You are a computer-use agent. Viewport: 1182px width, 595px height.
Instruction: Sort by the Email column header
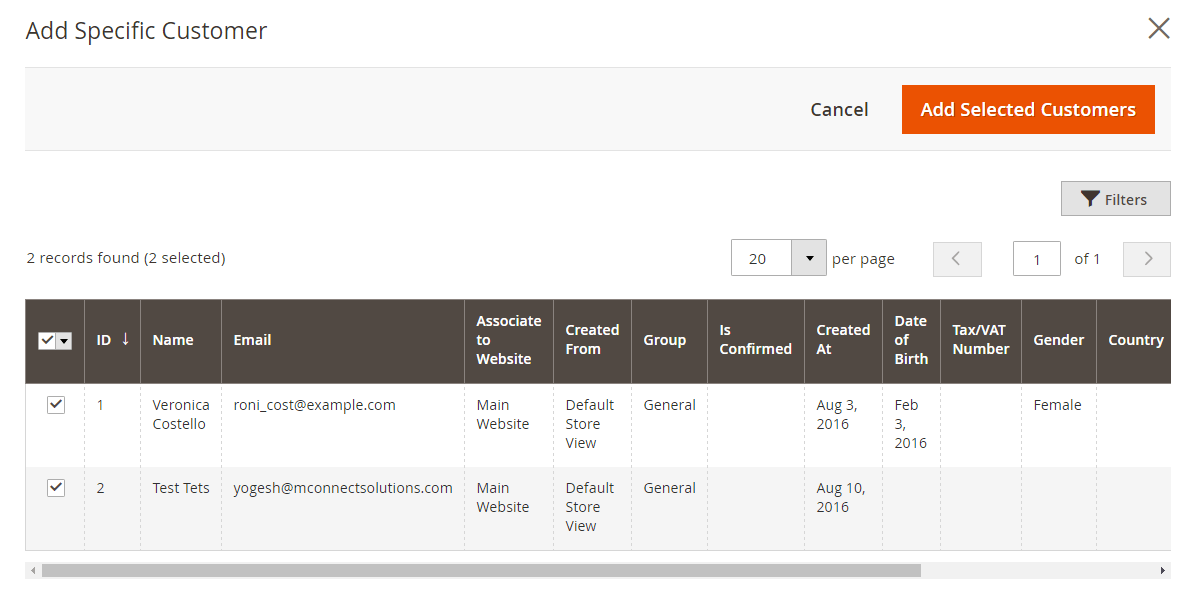point(252,340)
